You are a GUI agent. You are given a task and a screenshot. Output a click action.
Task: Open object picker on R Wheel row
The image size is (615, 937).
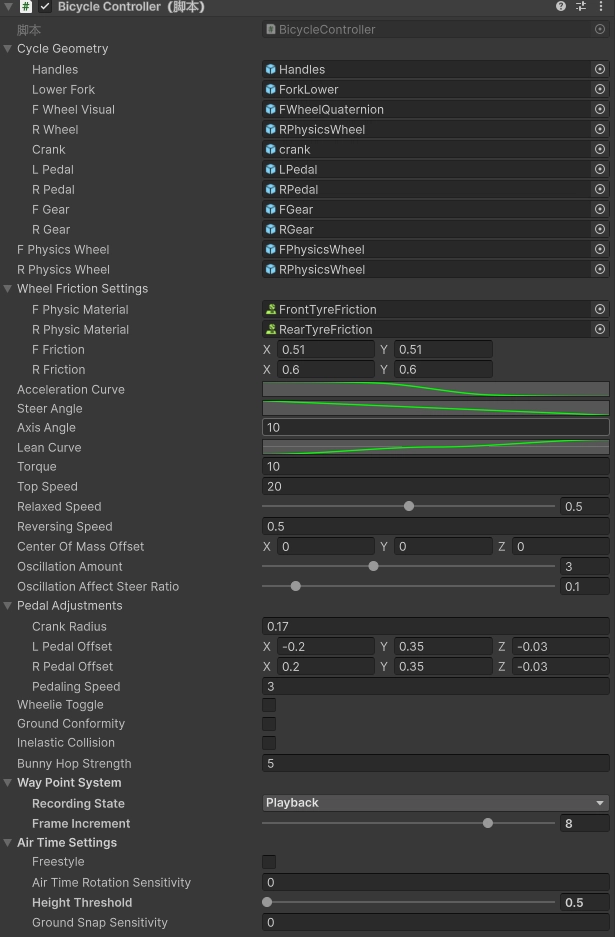click(599, 129)
